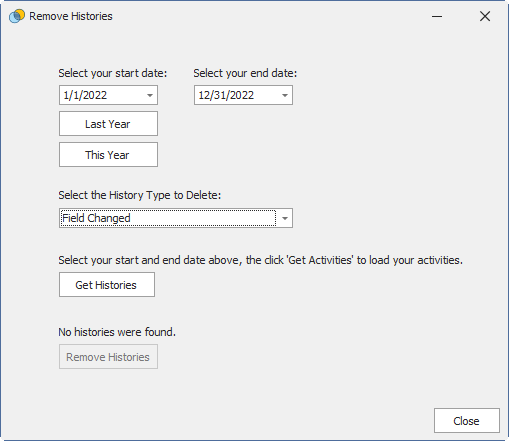This screenshot has height=441, width=509.
Task: Click the 'Select the History Type to Delete:' label
Action: 140,195
